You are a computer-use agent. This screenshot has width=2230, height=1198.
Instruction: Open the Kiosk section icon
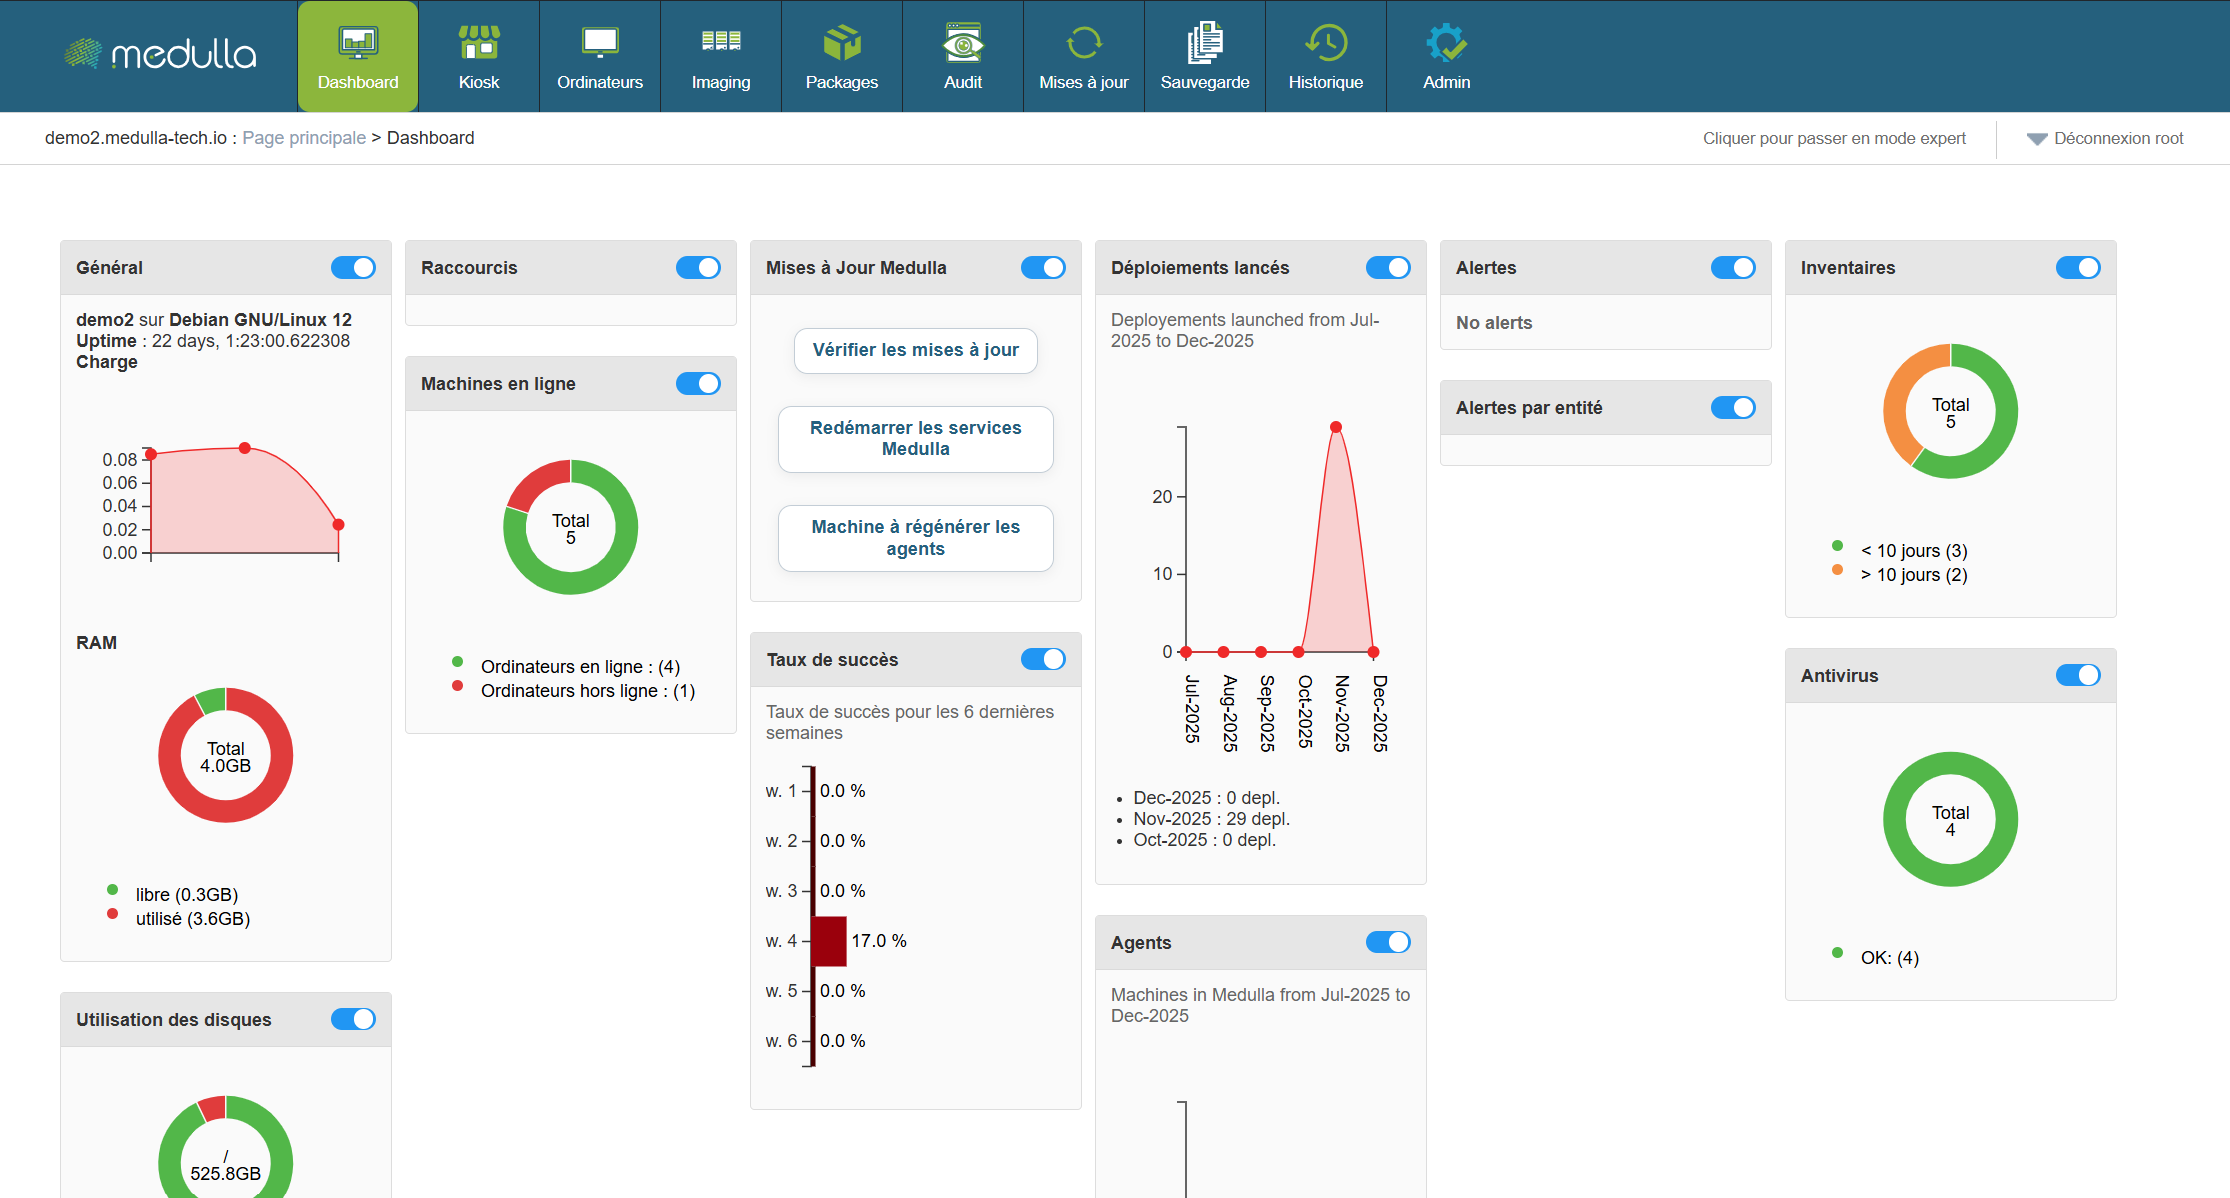click(479, 43)
